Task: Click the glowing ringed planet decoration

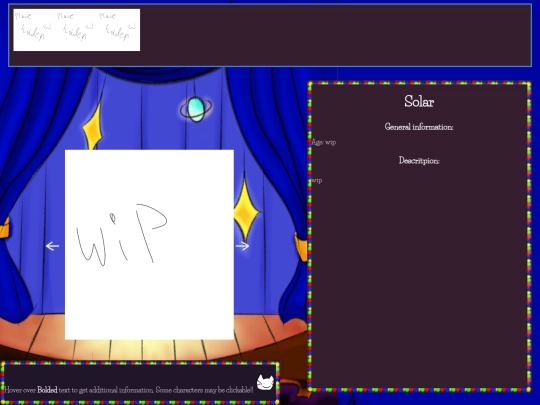Action: point(196,109)
